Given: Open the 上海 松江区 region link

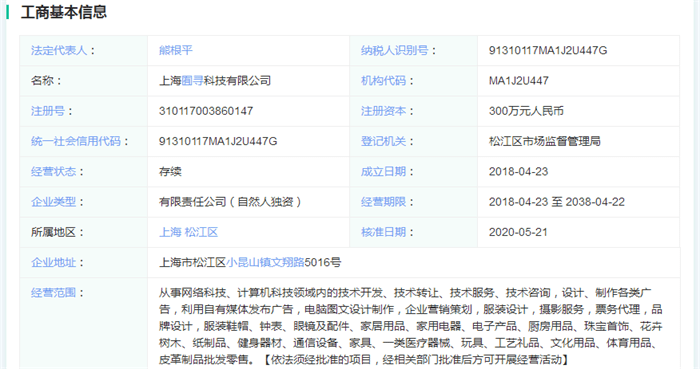Looking at the screenshot, I should coord(188,232).
